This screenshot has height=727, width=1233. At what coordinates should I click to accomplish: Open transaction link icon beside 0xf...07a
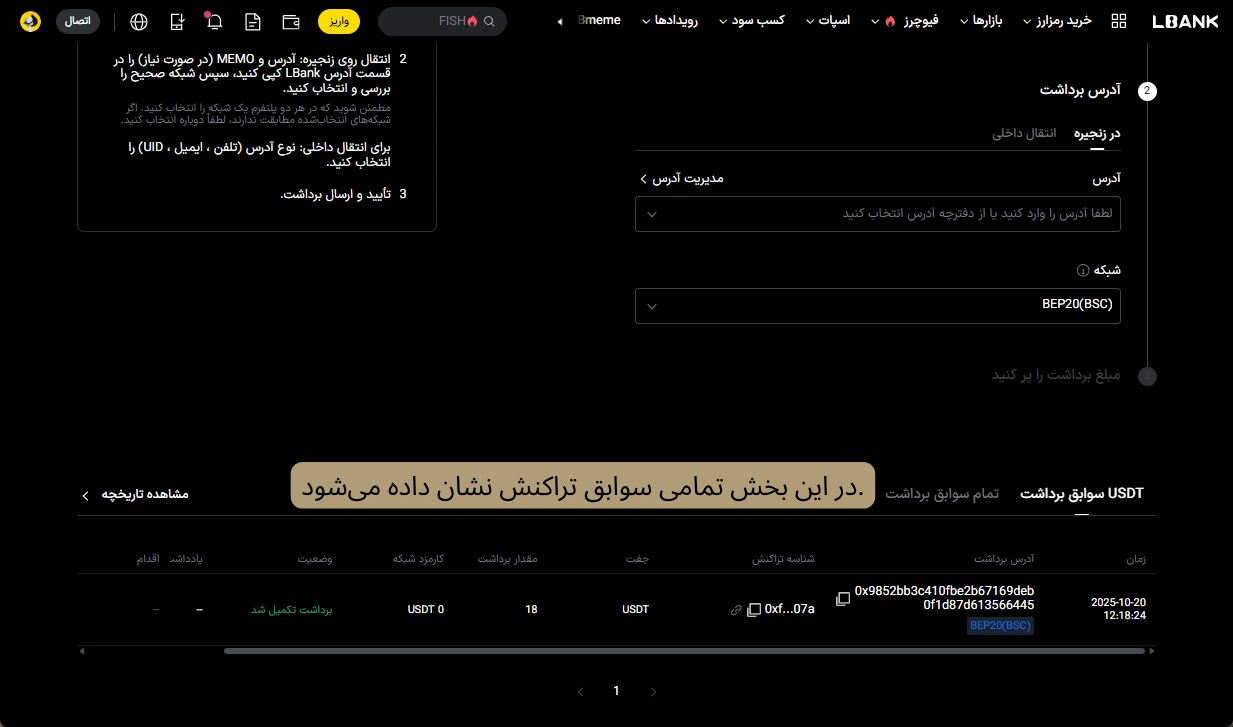coord(736,609)
